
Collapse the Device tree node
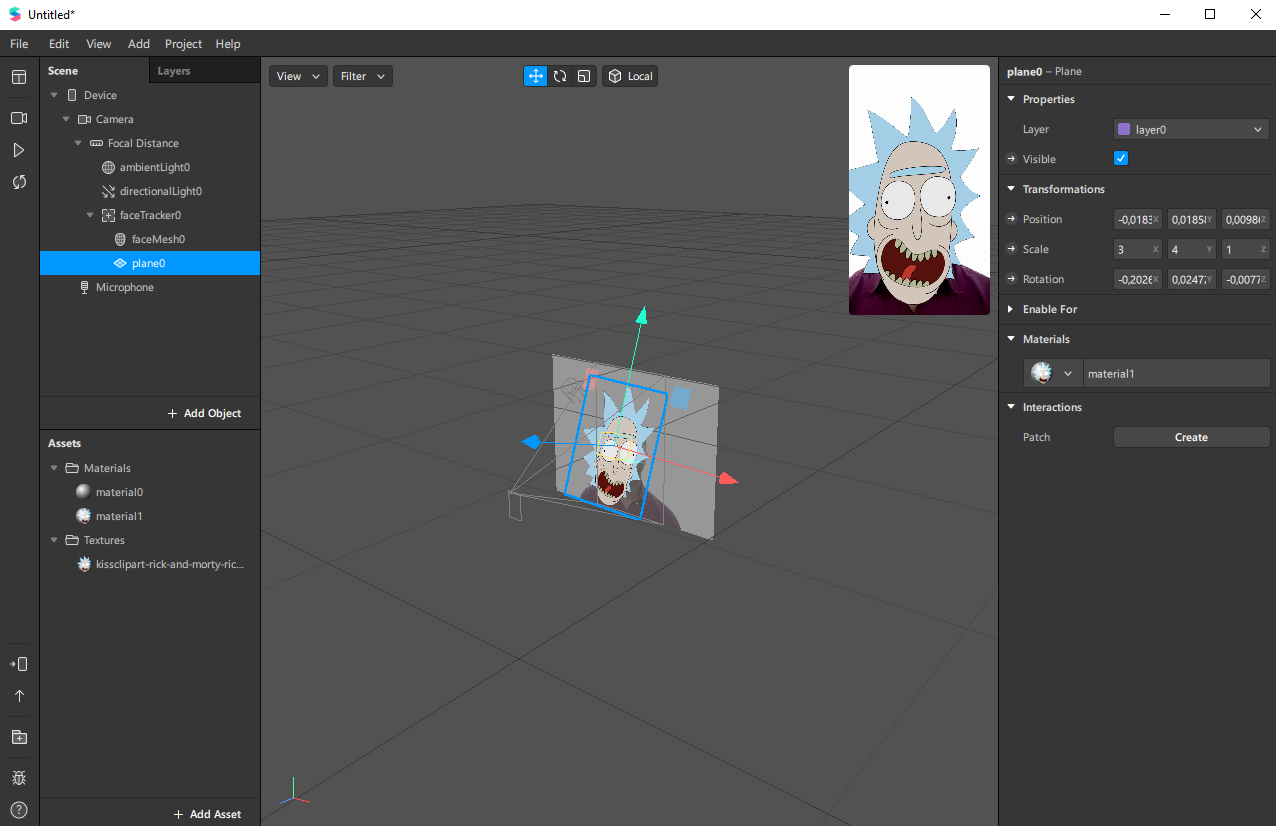click(54, 95)
